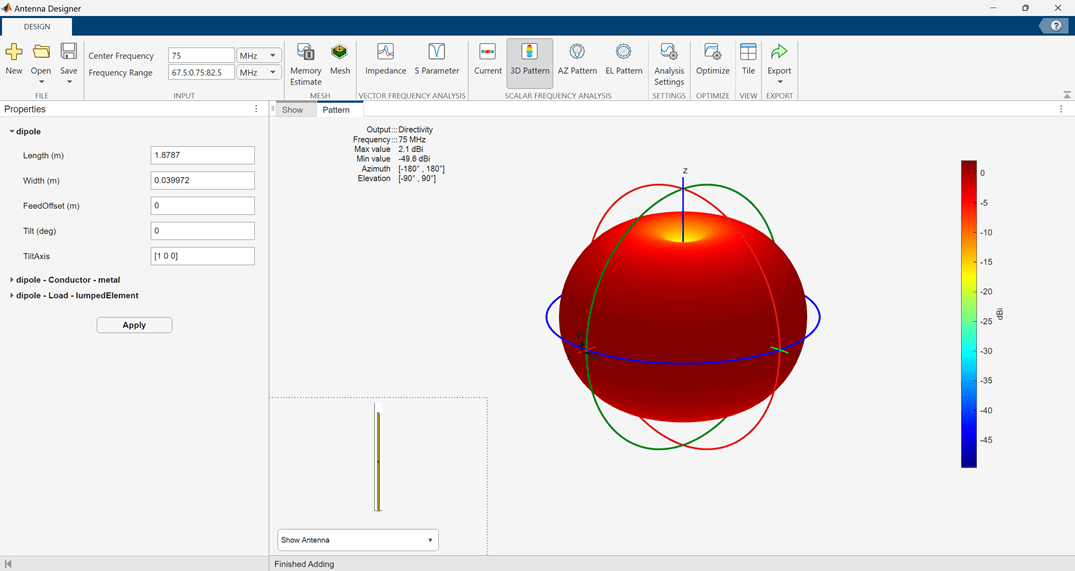1075x571 pixels.
Task: Show the Current distribution
Action: [x=488, y=58]
